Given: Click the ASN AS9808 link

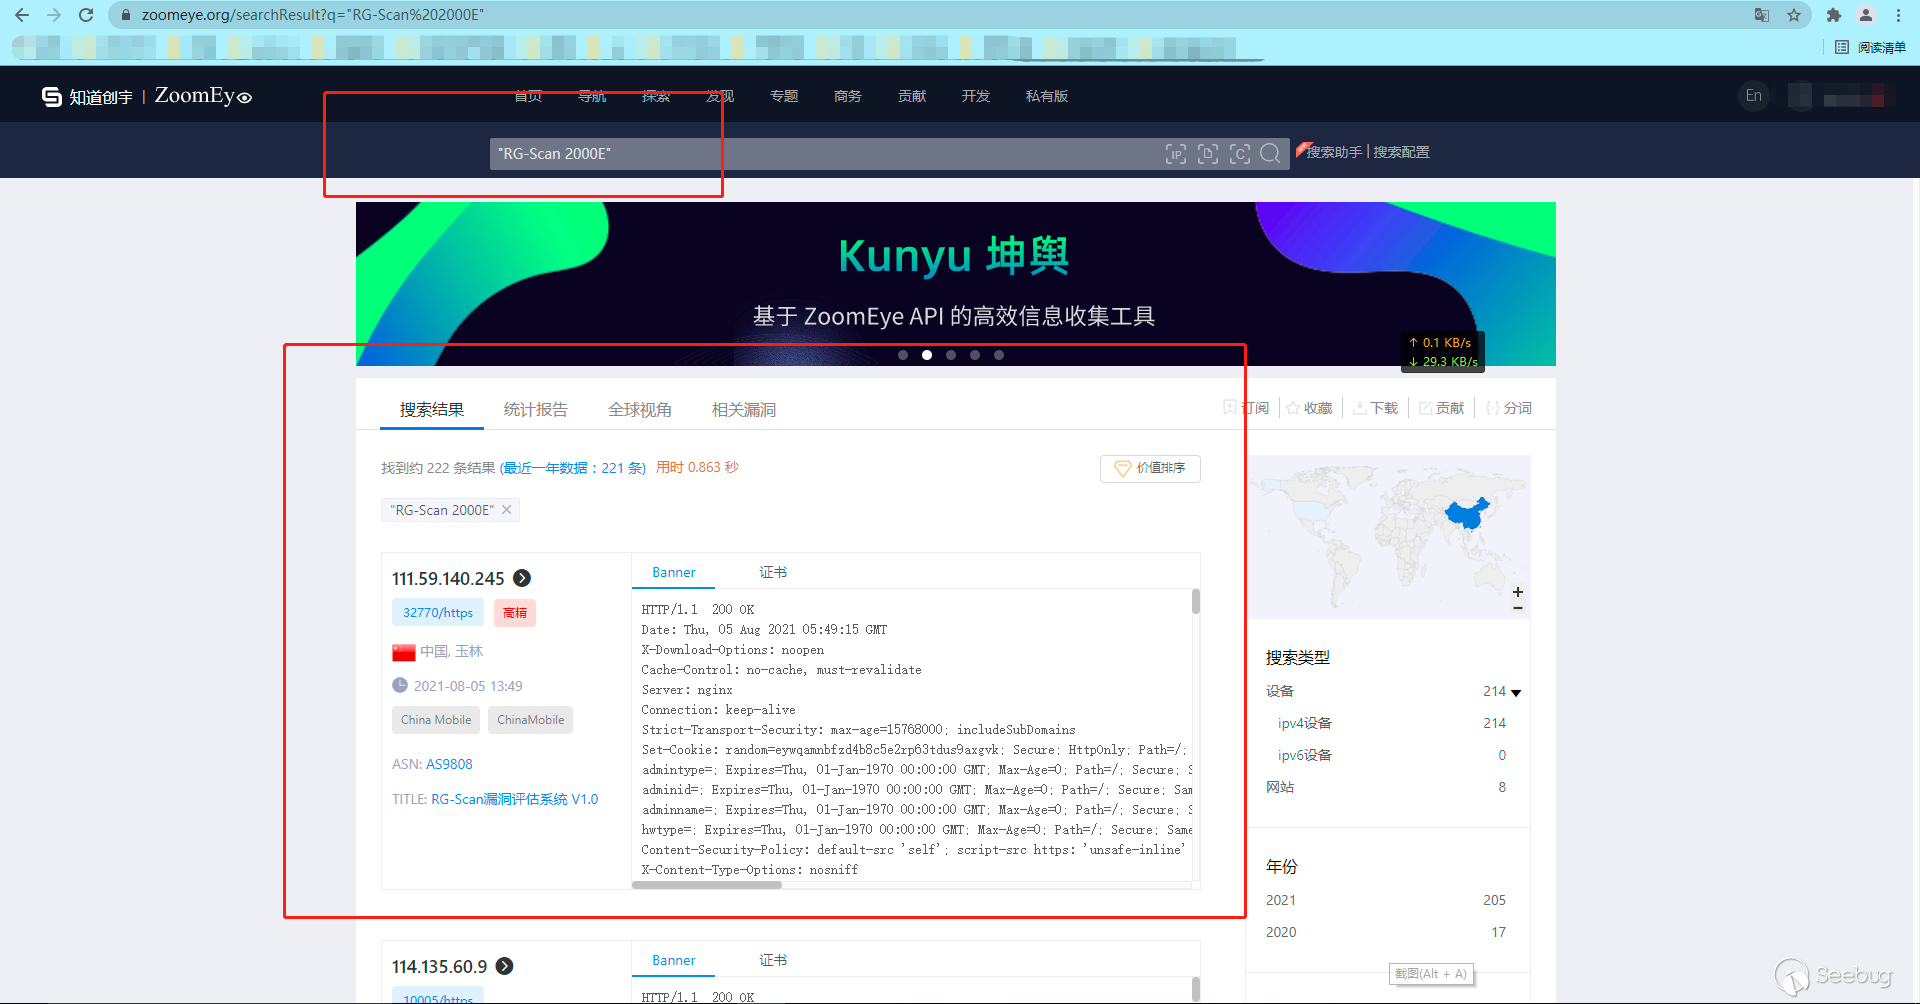Looking at the screenshot, I should click(x=449, y=764).
